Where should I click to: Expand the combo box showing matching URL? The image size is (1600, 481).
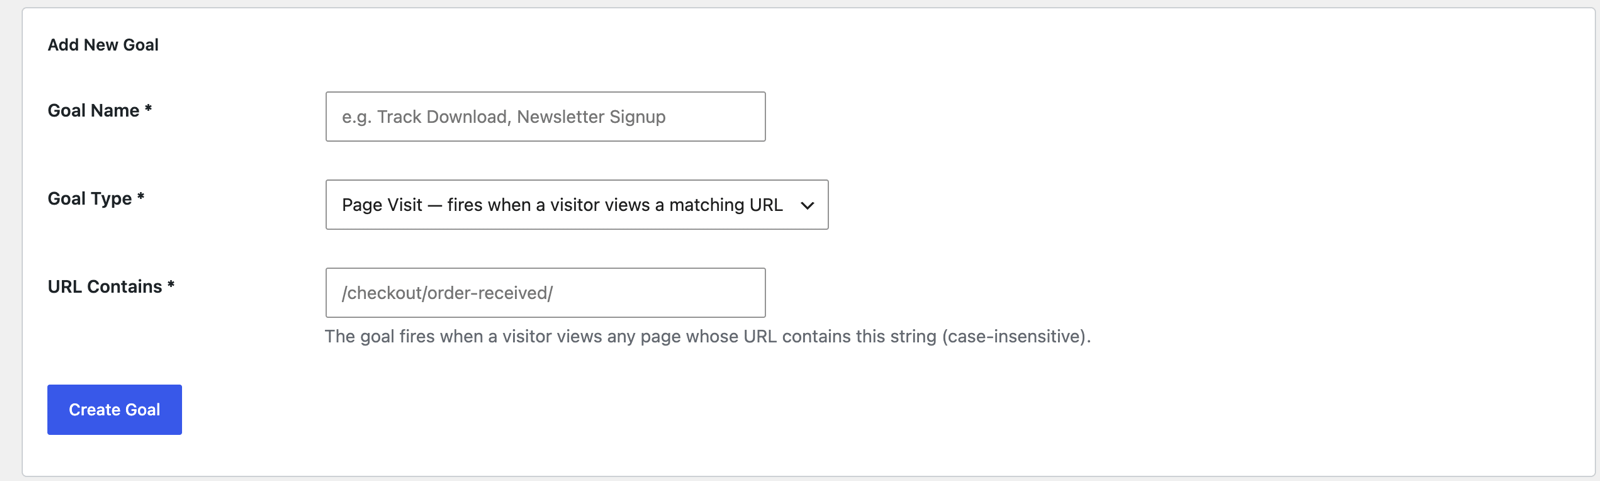577,205
